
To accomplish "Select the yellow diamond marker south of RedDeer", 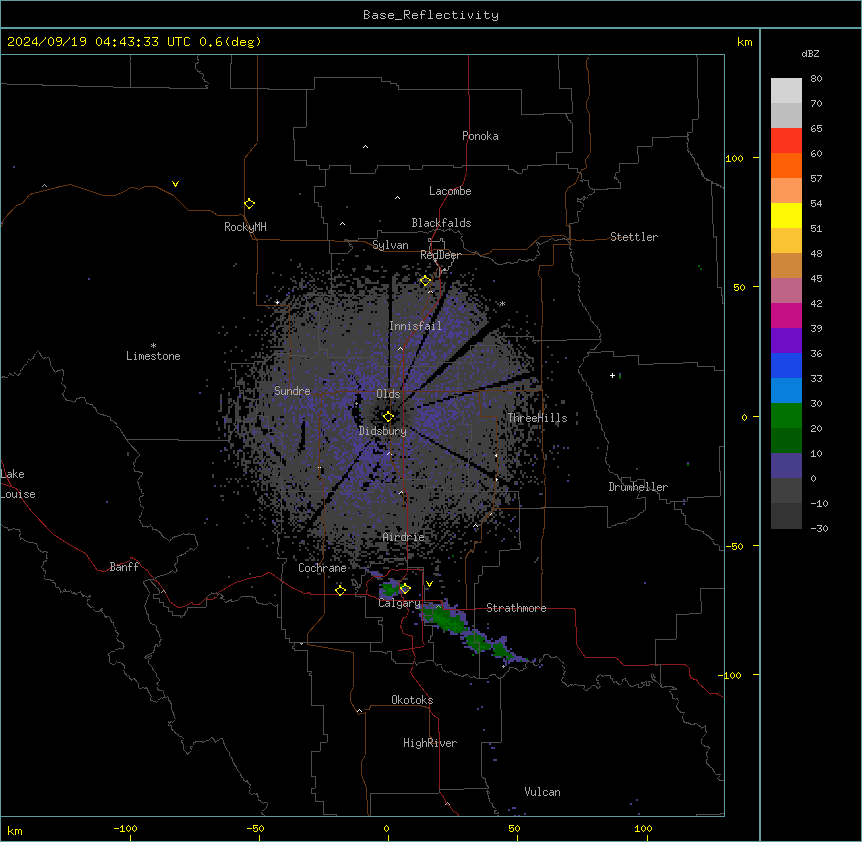I will point(426,281).
